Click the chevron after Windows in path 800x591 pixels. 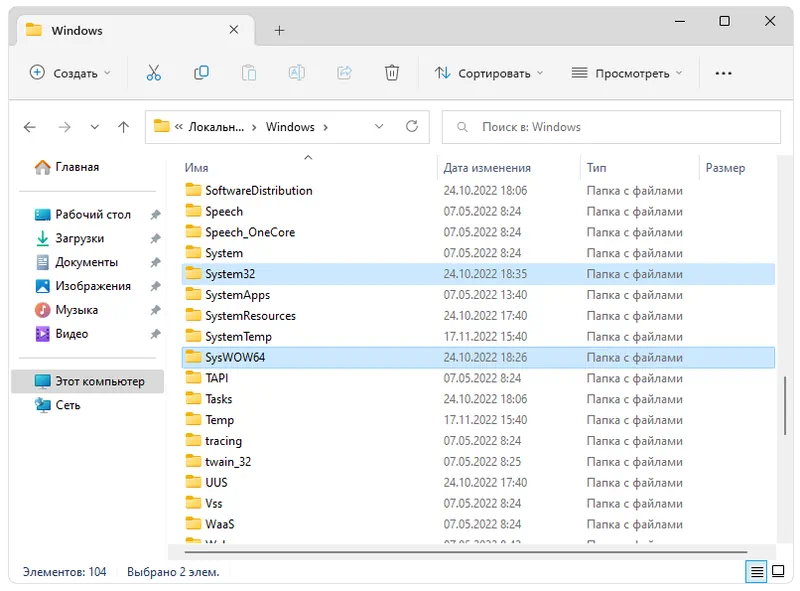pyautogui.click(x=326, y=128)
